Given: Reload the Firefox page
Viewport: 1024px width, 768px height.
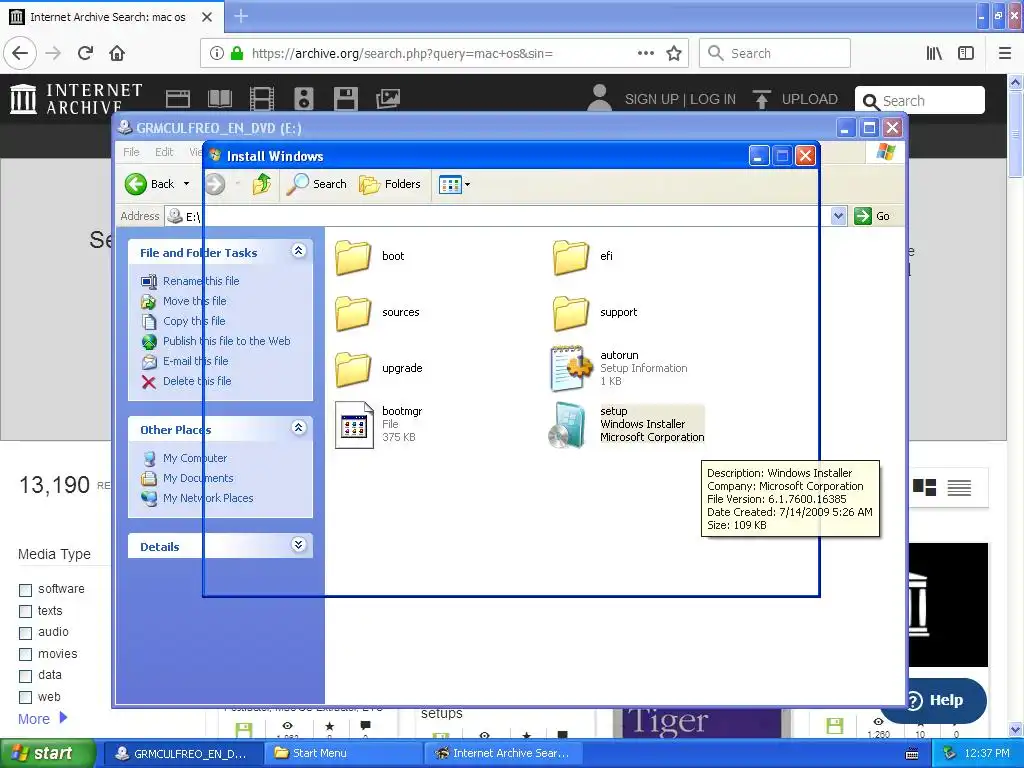Looking at the screenshot, I should [86, 54].
